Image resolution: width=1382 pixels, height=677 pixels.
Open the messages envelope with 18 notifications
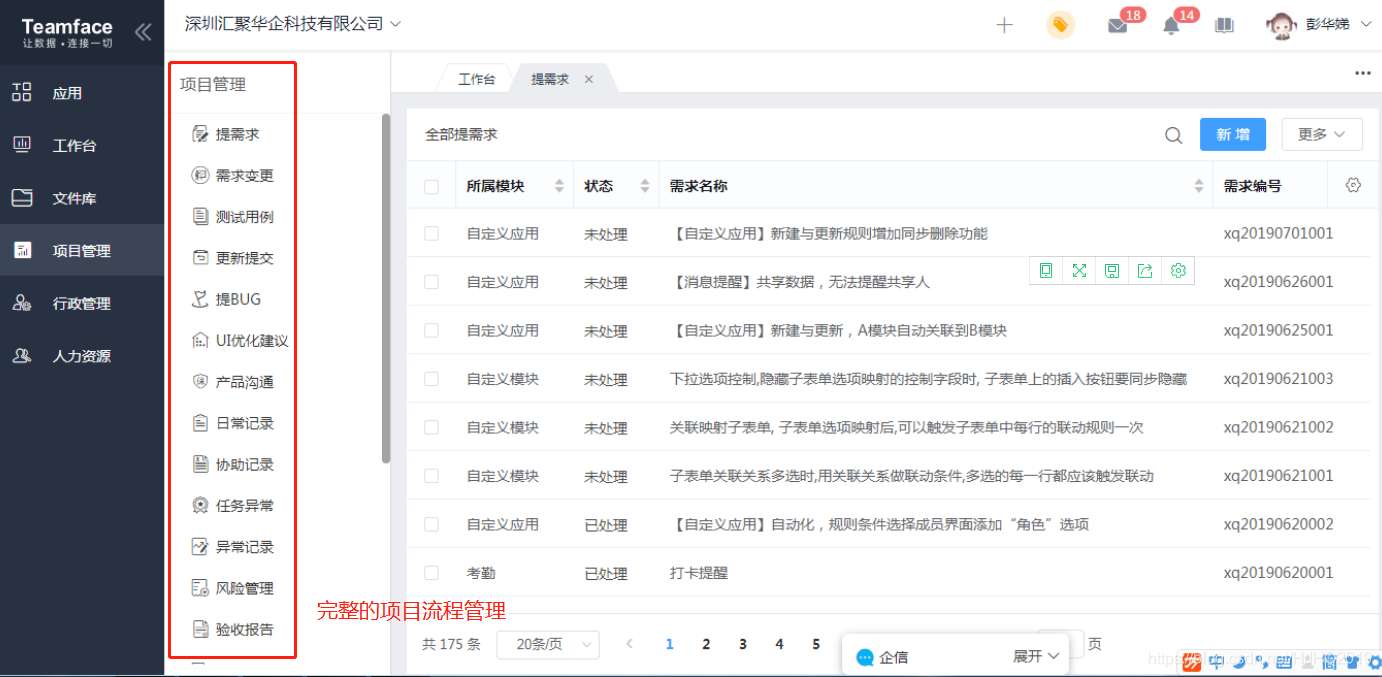1119,24
